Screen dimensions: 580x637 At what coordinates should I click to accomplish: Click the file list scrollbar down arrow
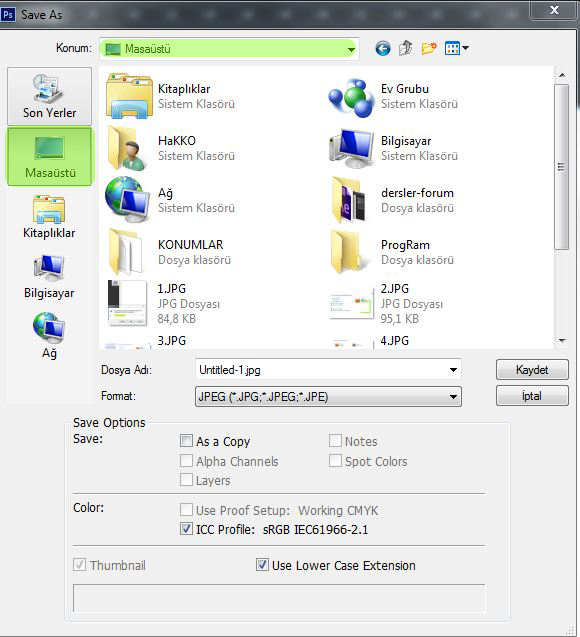pos(562,340)
